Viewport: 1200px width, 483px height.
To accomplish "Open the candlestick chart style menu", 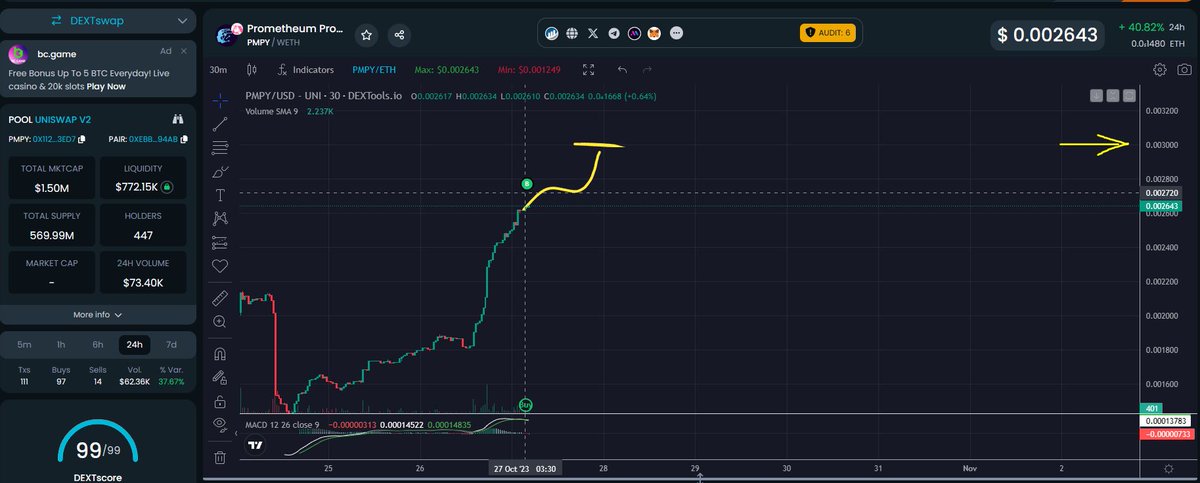I will pos(251,70).
